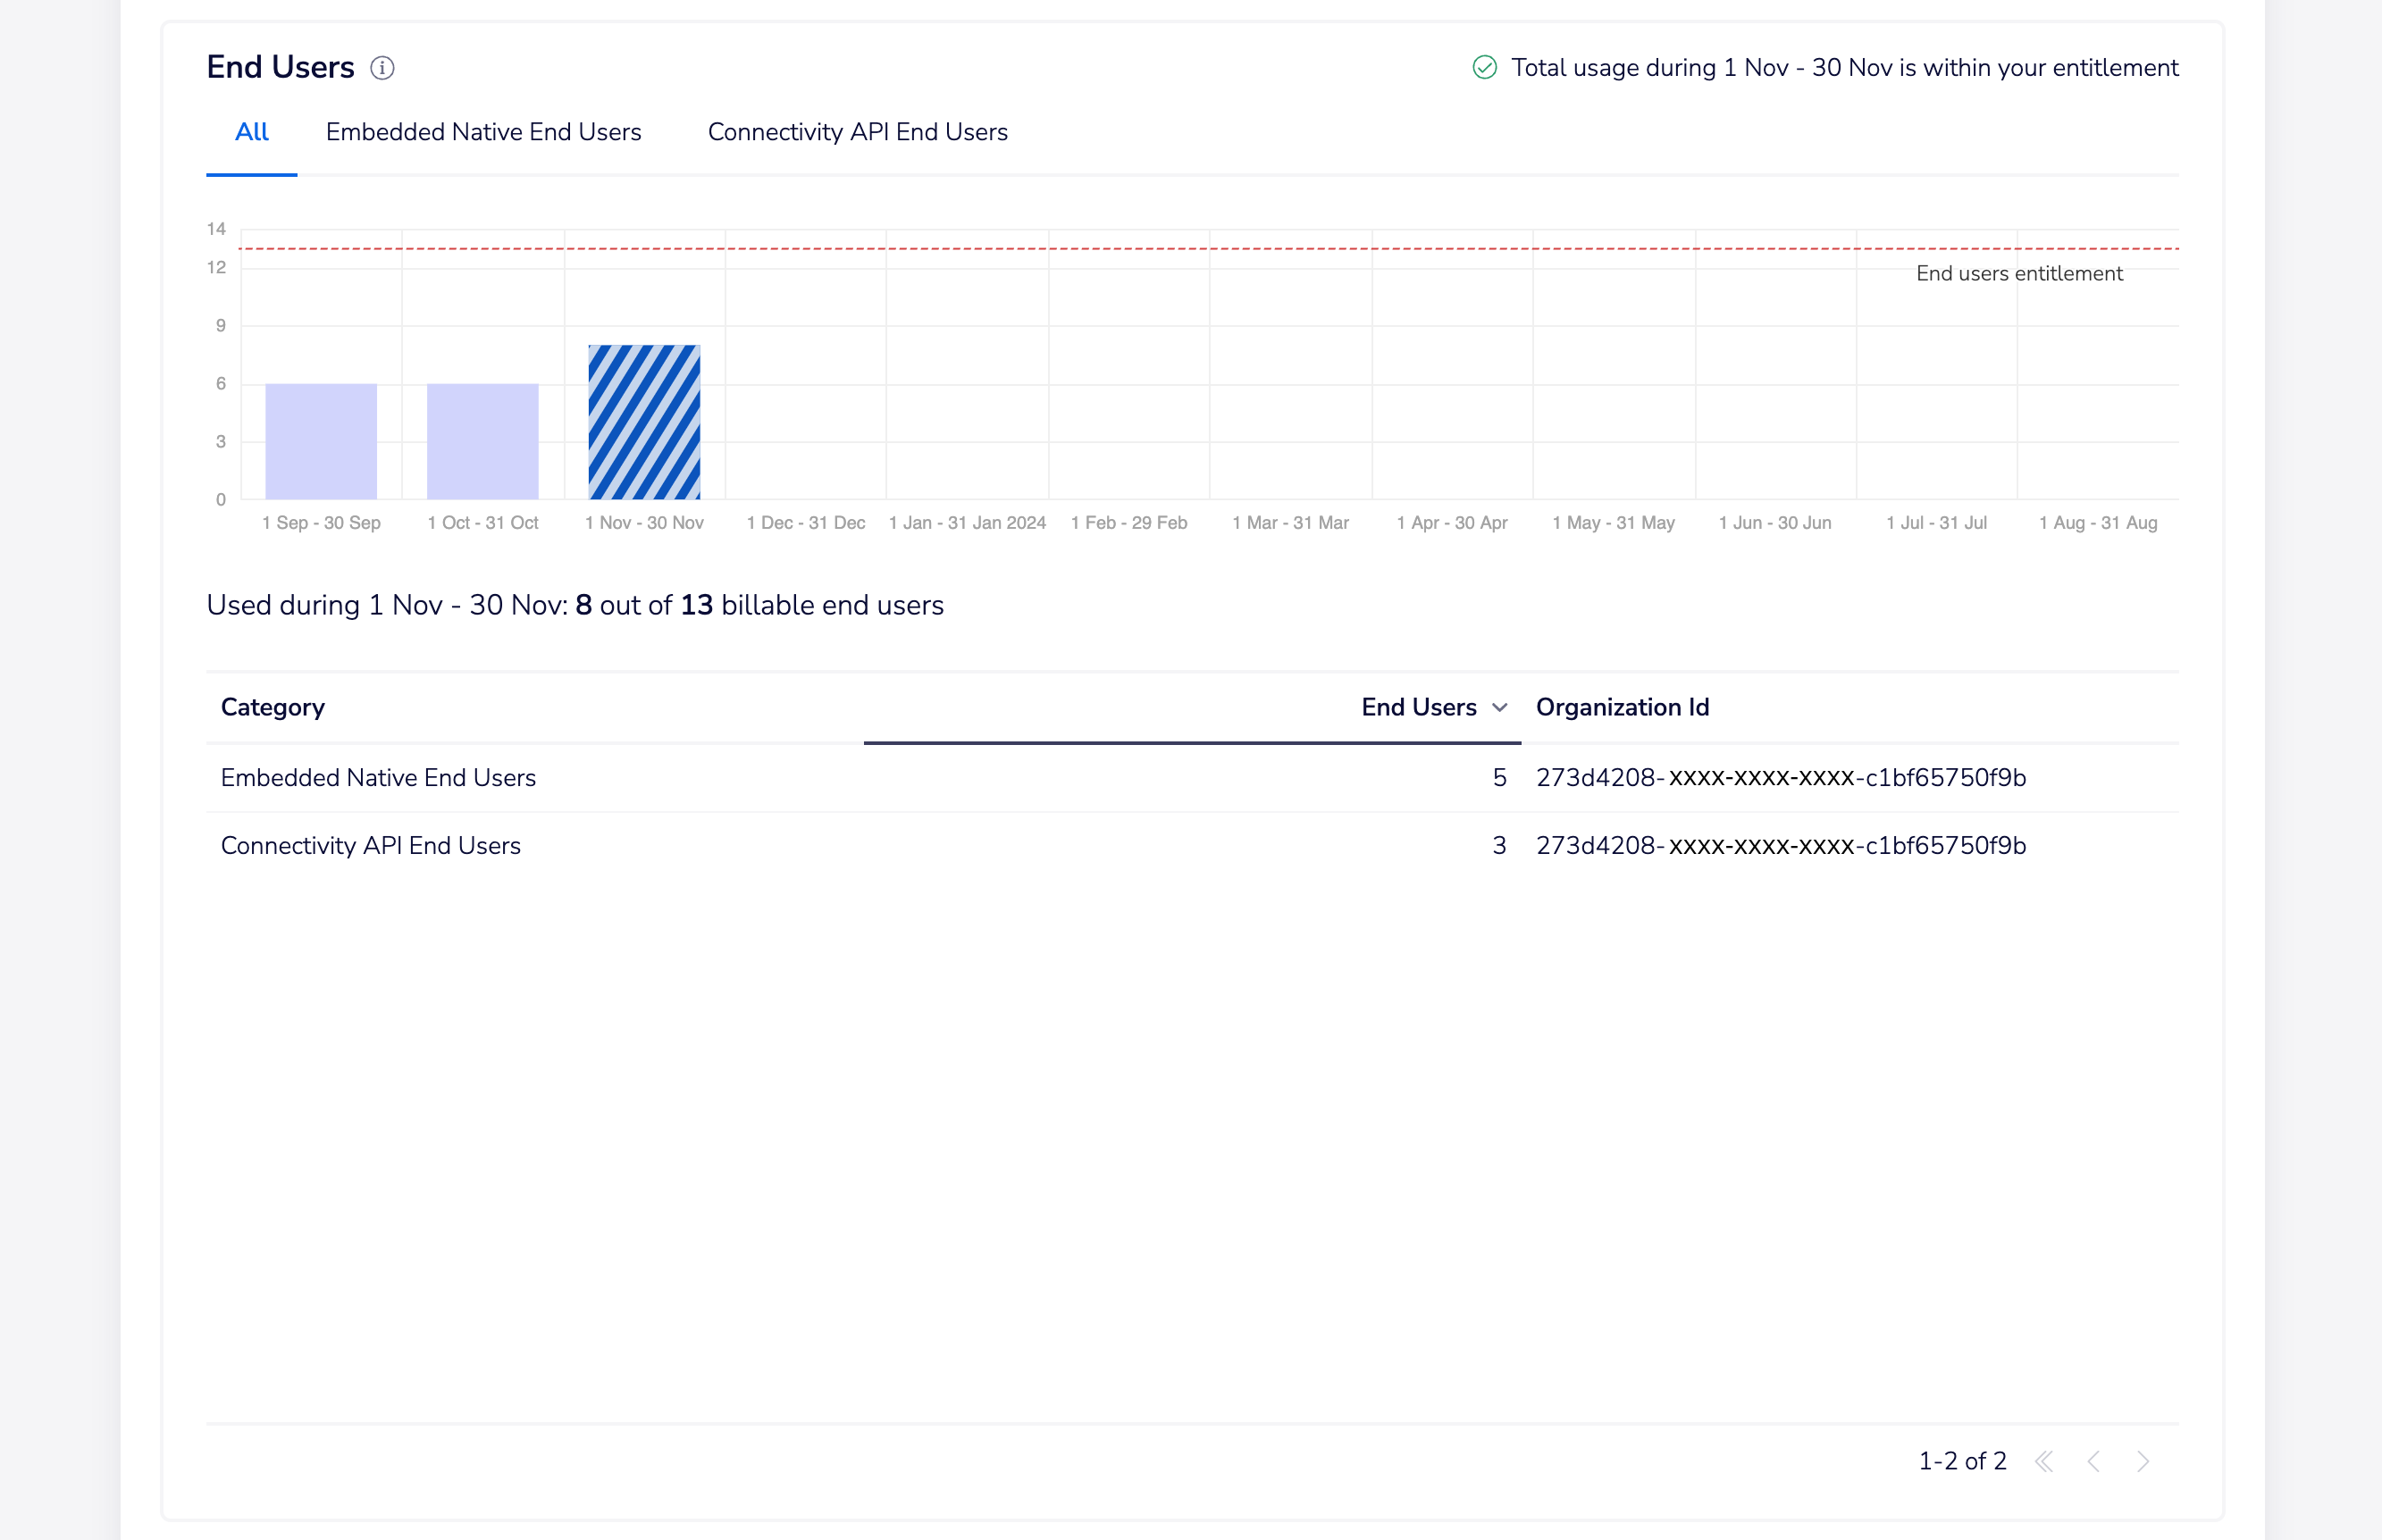Click the red End users entitlement line label

click(x=2018, y=274)
